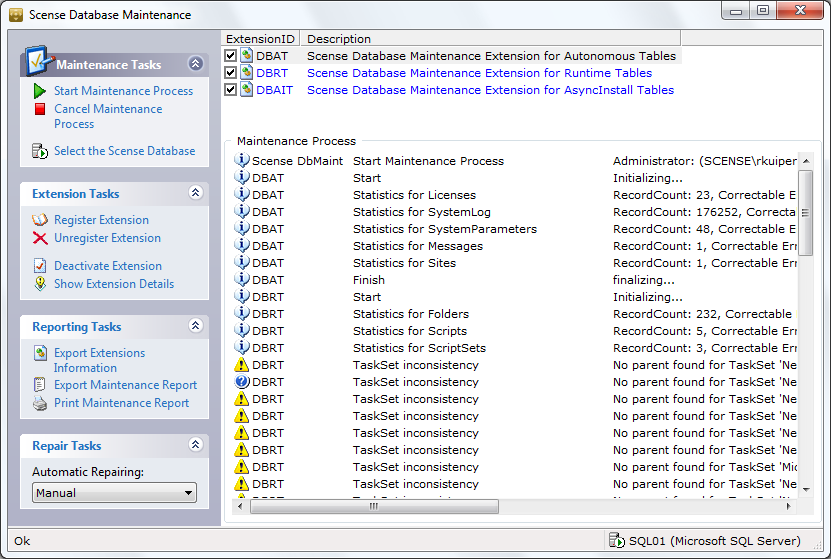Click the Print Maintenance Report printer icon
The height and width of the screenshot is (559, 831).
click(x=40, y=403)
